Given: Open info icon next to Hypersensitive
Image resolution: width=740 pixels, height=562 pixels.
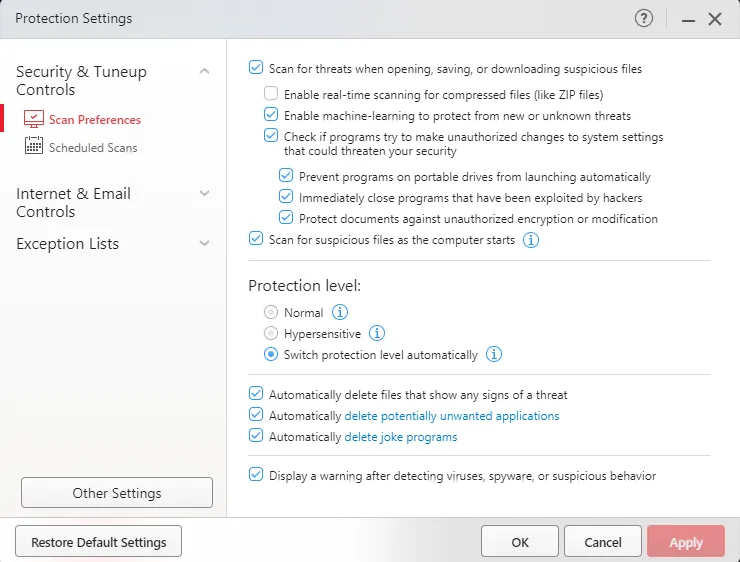Looking at the screenshot, I should pyautogui.click(x=377, y=333).
